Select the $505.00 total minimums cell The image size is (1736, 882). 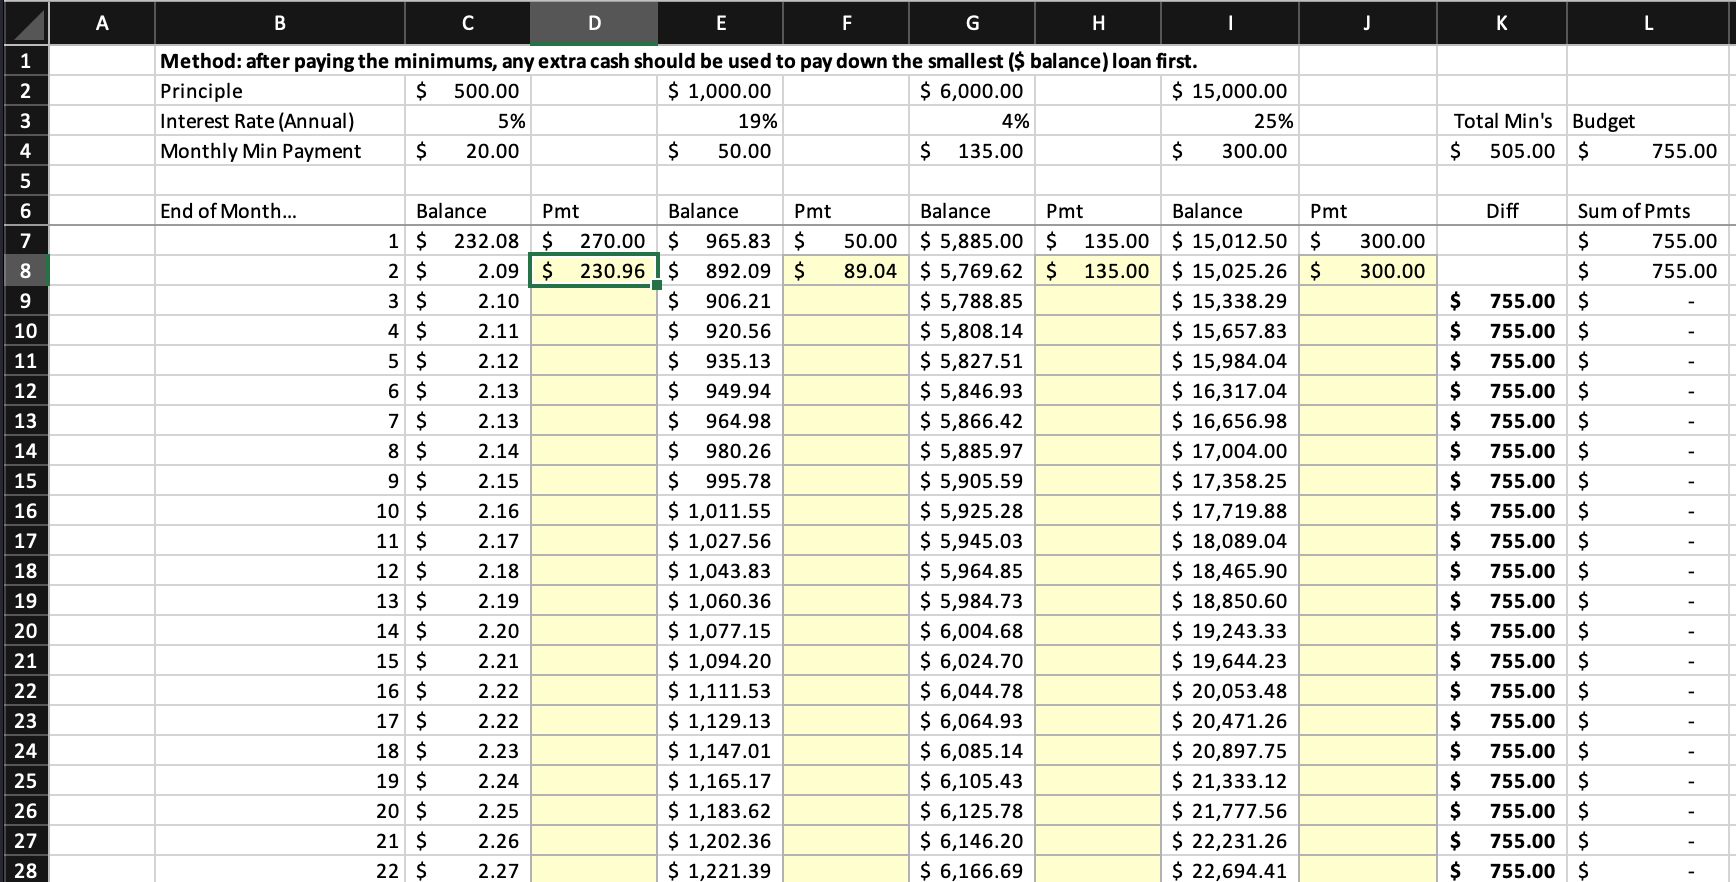(1502, 151)
